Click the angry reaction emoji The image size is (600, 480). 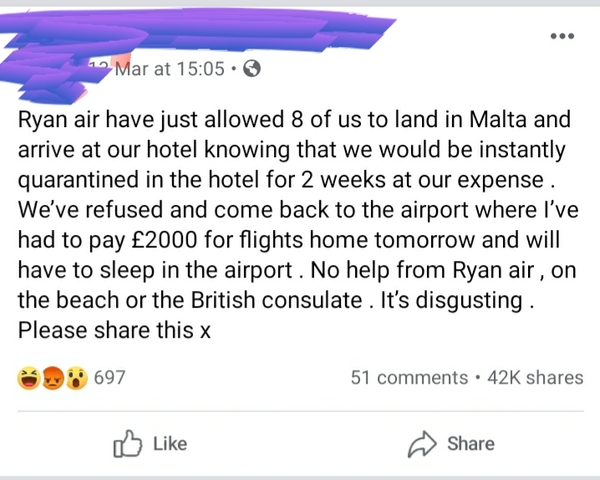[x=51, y=377]
